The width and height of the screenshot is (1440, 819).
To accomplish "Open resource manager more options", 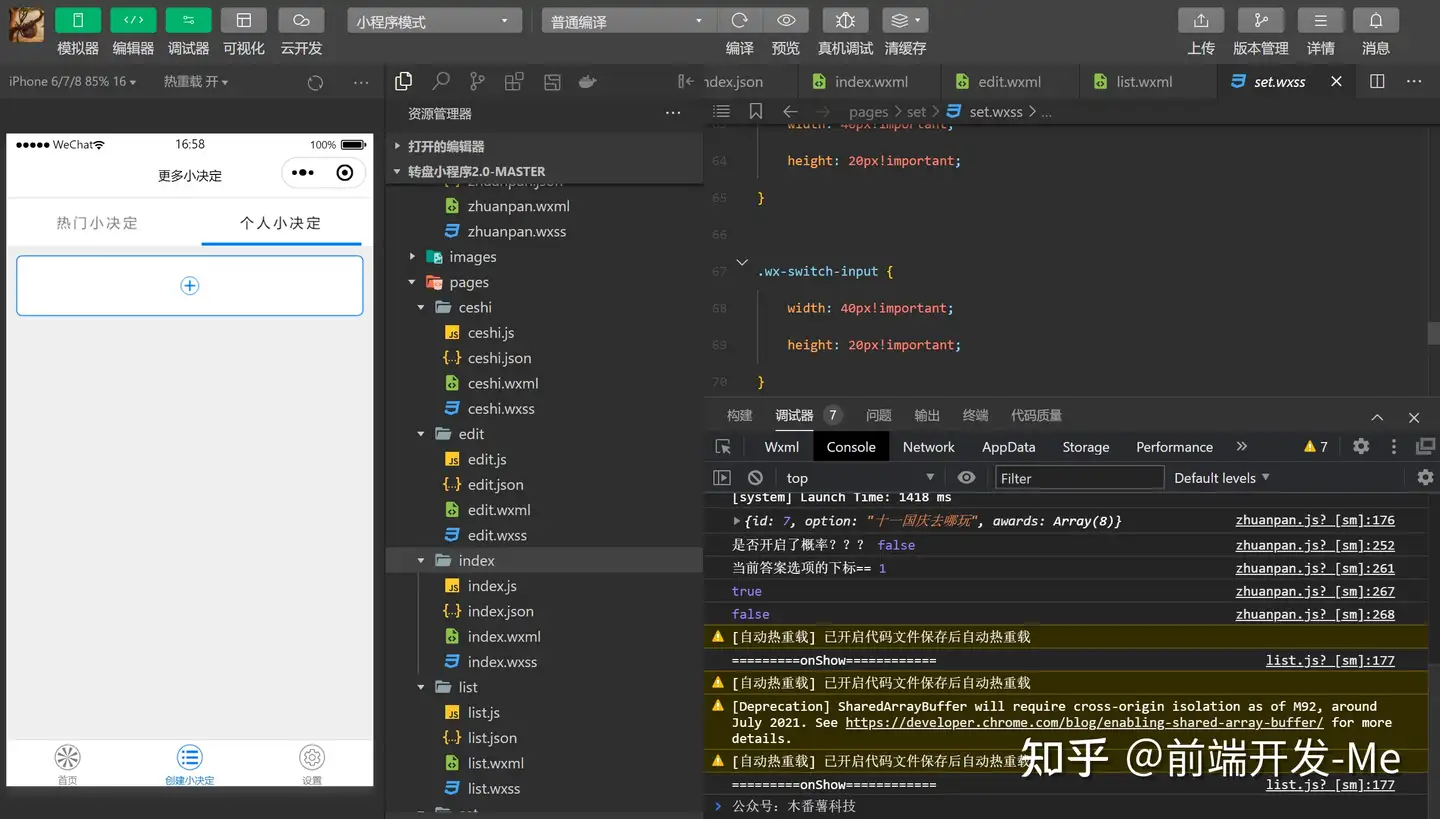I will [673, 113].
